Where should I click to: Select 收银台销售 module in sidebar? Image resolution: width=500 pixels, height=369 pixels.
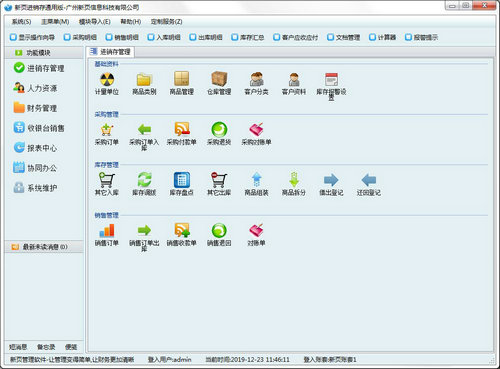pyautogui.click(x=39, y=128)
